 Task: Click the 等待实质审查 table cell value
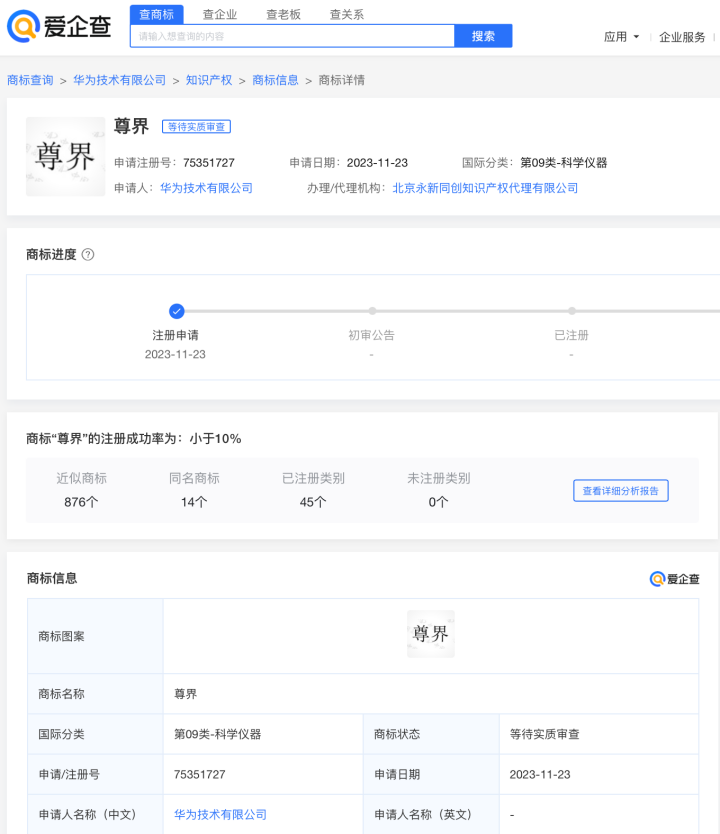coord(545,734)
